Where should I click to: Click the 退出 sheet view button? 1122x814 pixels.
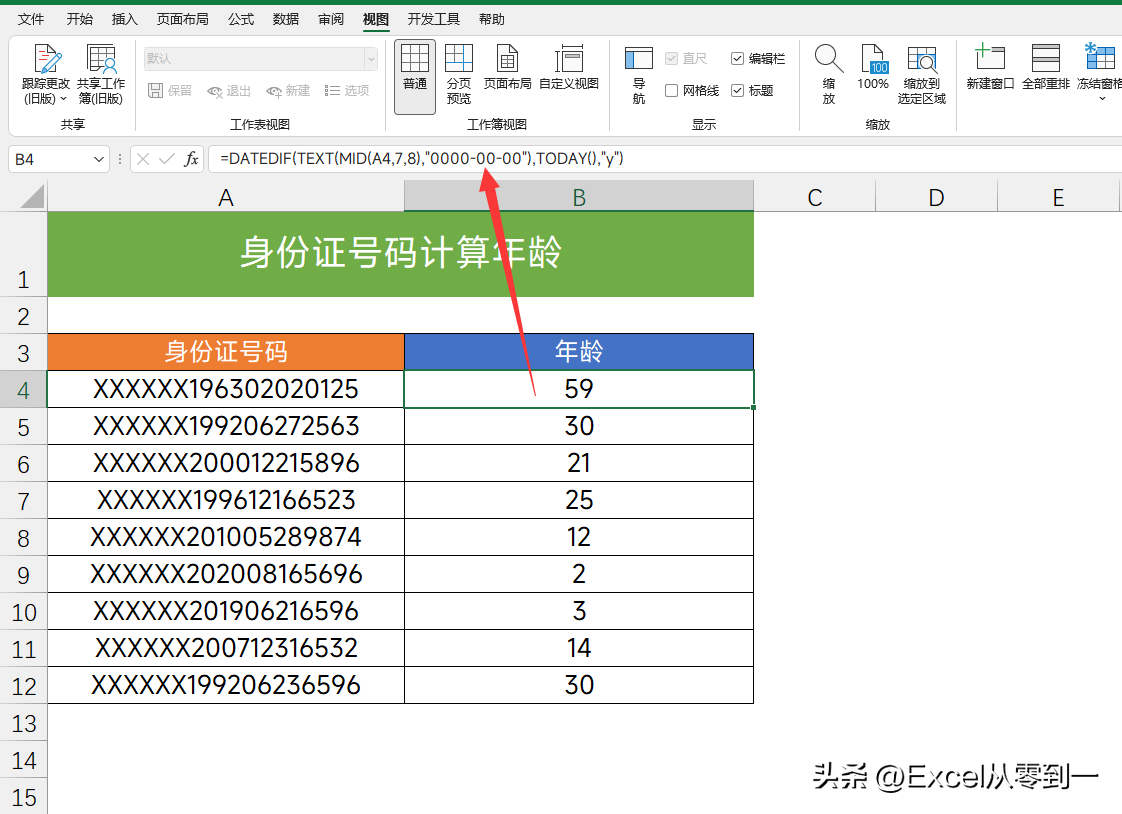[x=229, y=91]
